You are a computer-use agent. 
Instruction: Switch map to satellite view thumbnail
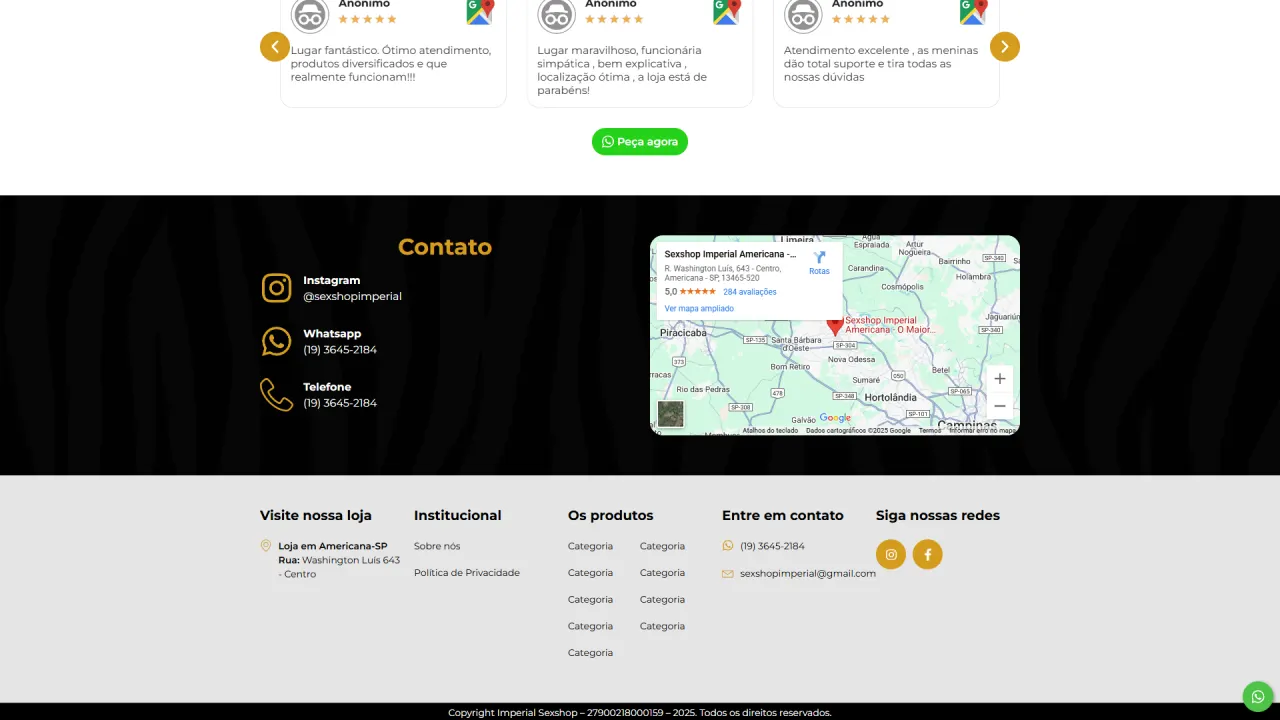[671, 414]
